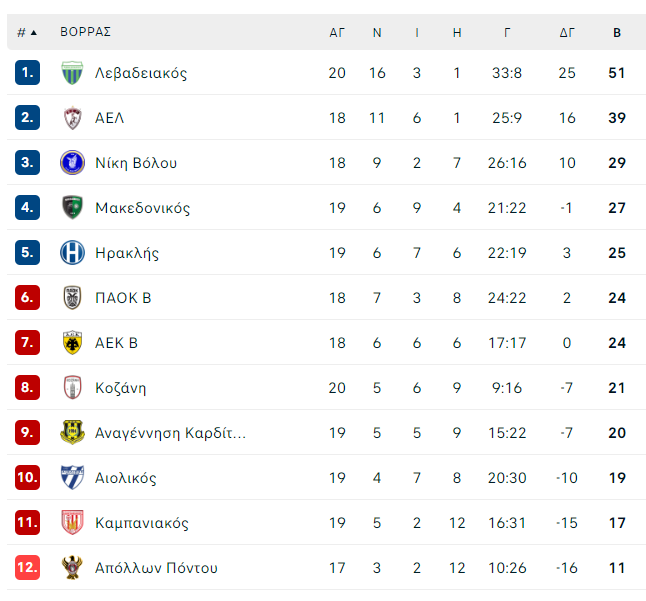The image size is (646, 601).
Task: Select the Αναγέννηση Καρδίτσας yellow crest
Action: pos(72,433)
